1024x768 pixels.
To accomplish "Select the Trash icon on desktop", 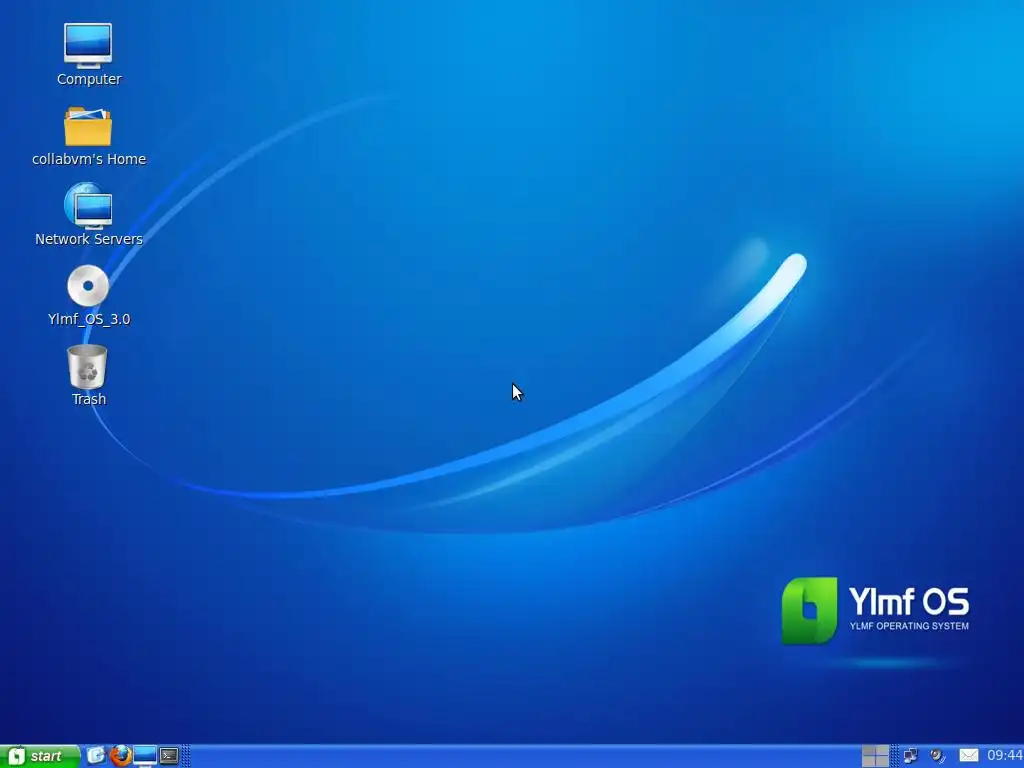I will (x=88, y=366).
